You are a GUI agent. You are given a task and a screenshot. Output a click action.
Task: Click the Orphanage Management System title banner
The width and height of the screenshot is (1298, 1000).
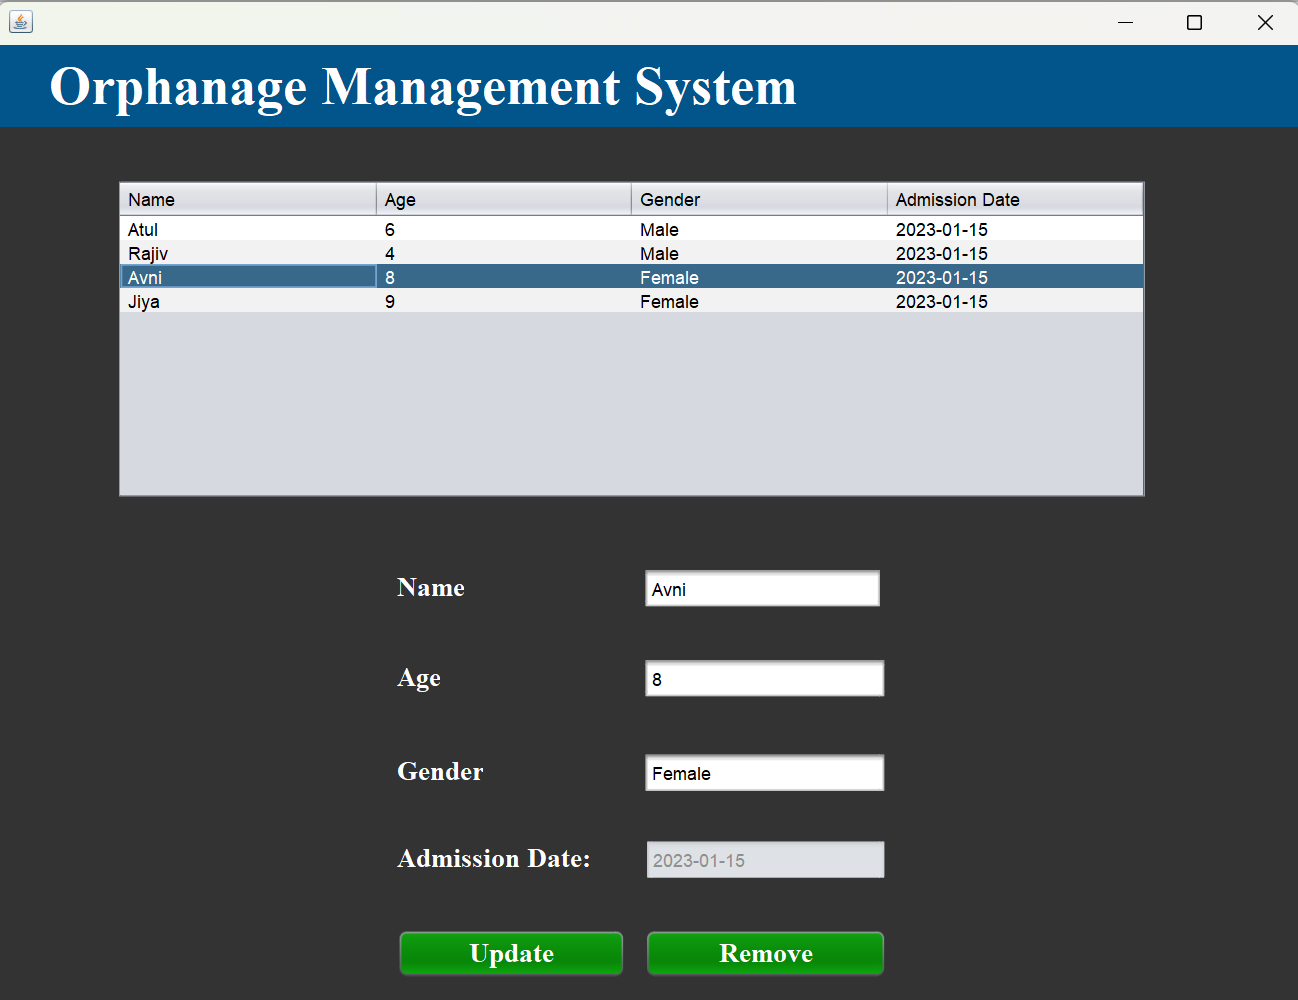(x=424, y=87)
